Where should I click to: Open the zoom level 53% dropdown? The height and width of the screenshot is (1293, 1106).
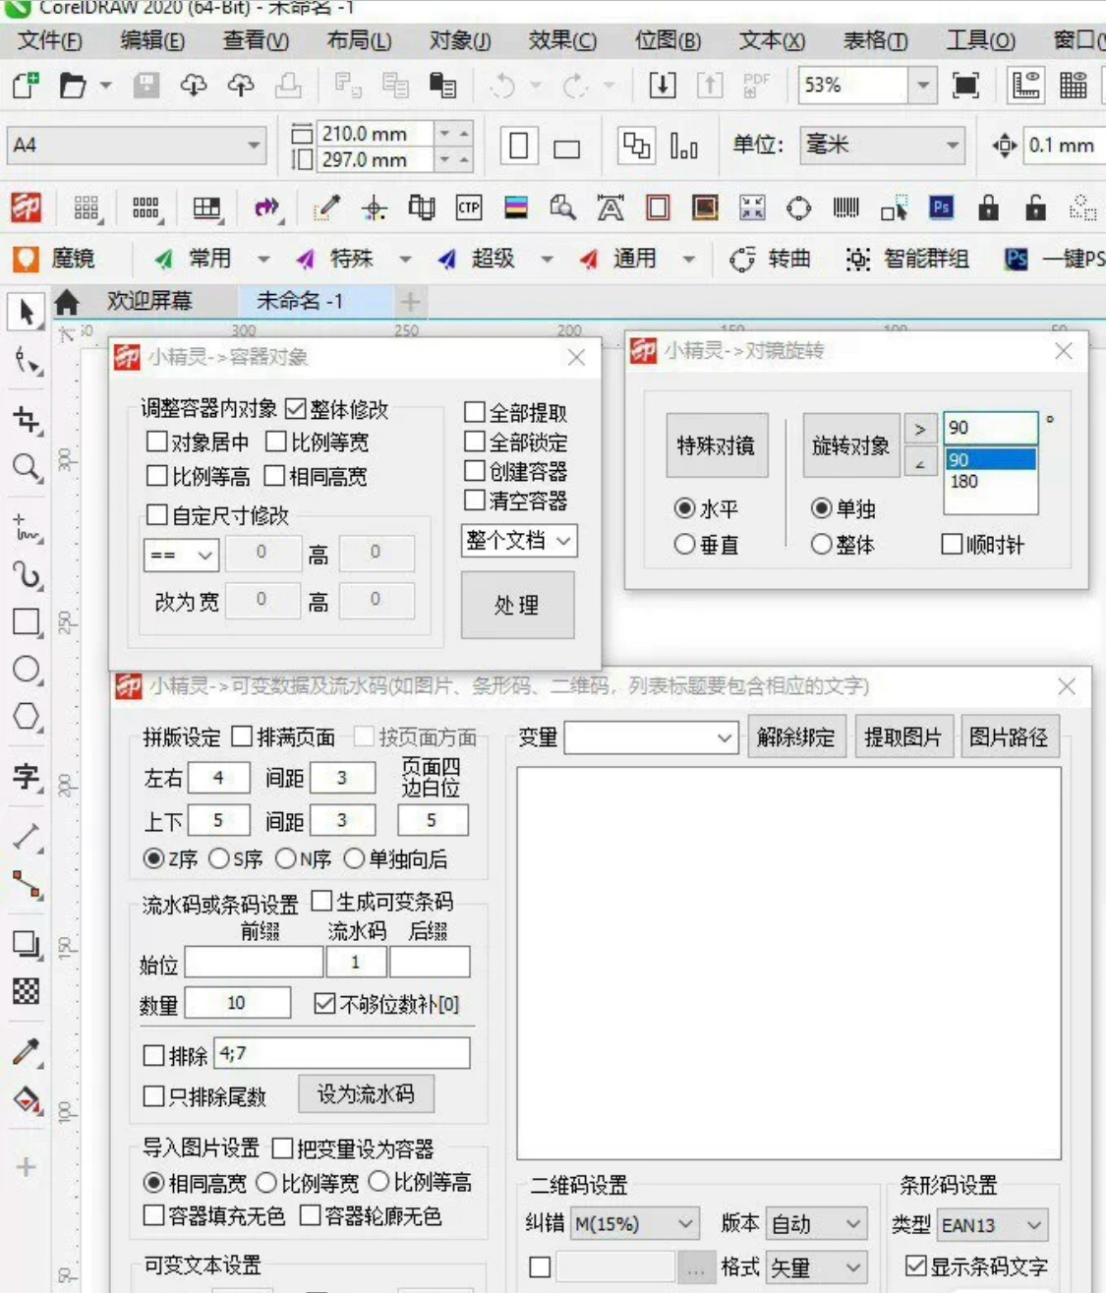[923, 86]
